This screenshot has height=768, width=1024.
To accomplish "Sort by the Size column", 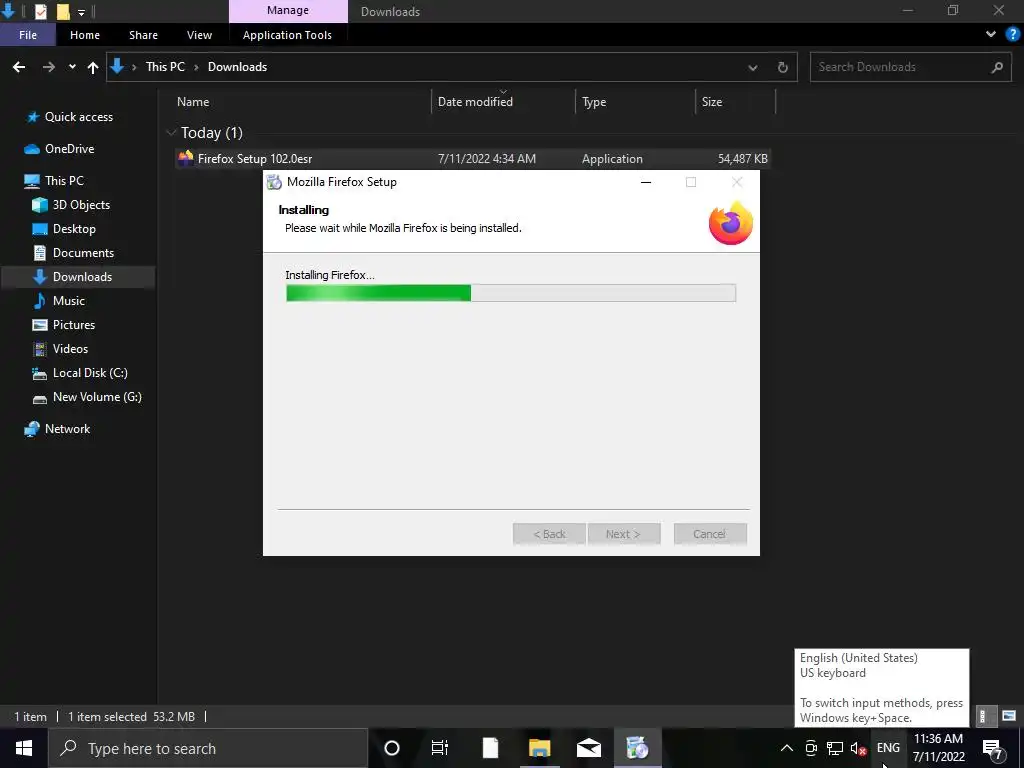I will click(x=735, y=102).
